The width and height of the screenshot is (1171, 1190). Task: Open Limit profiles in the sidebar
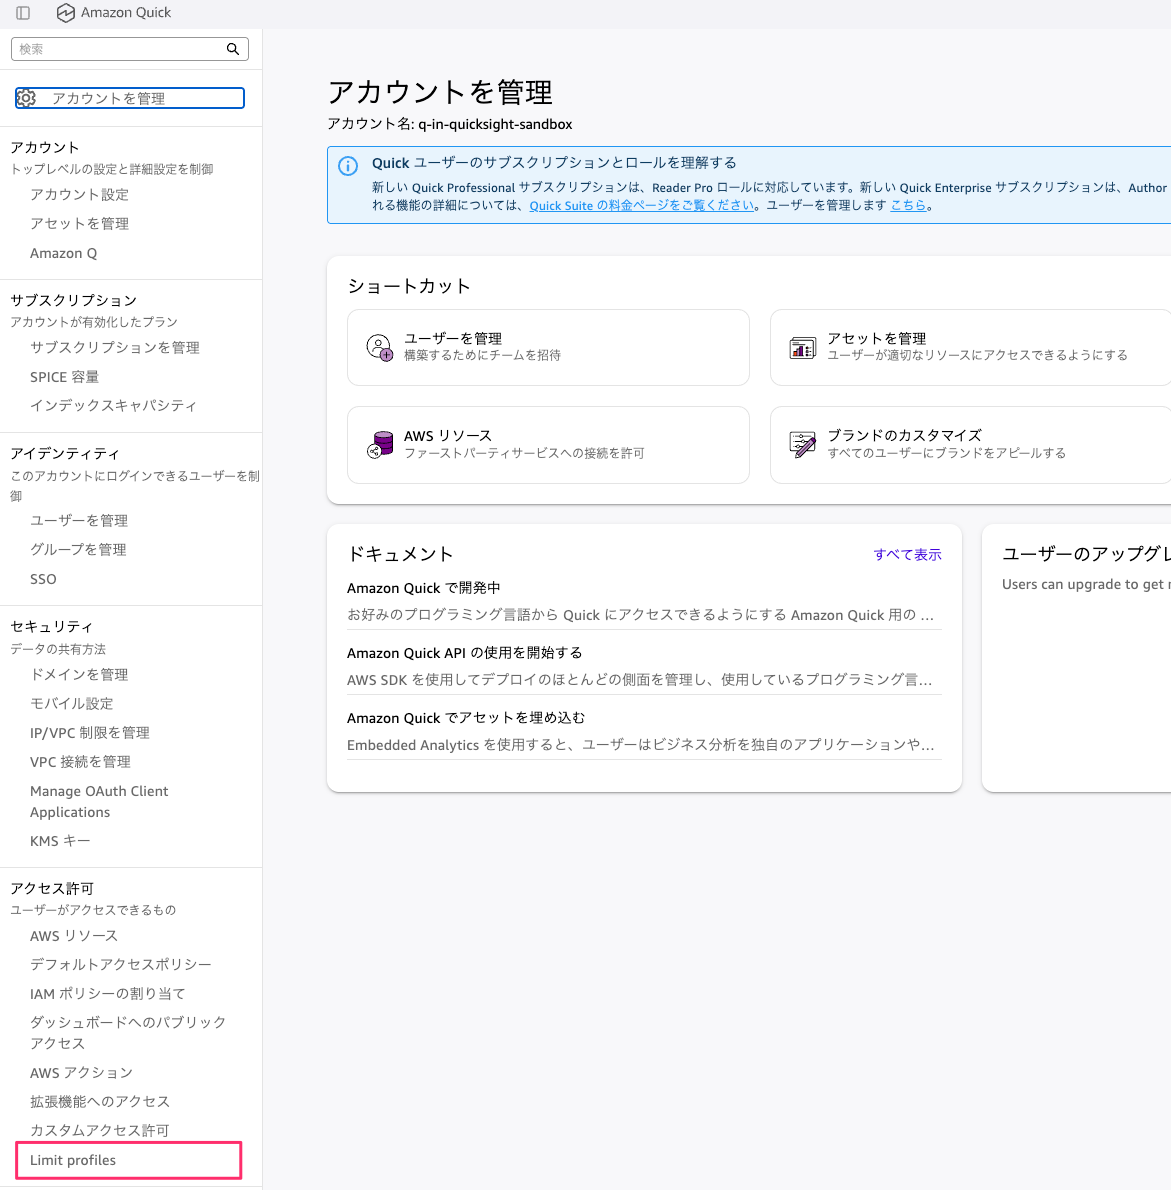[73, 1160]
